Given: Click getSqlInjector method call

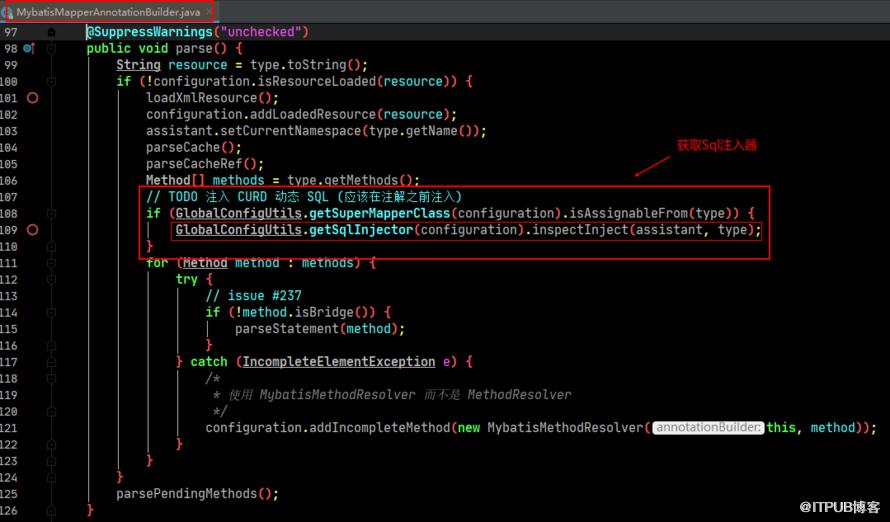Looking at the screenshot, I should [x=361, y=230].
